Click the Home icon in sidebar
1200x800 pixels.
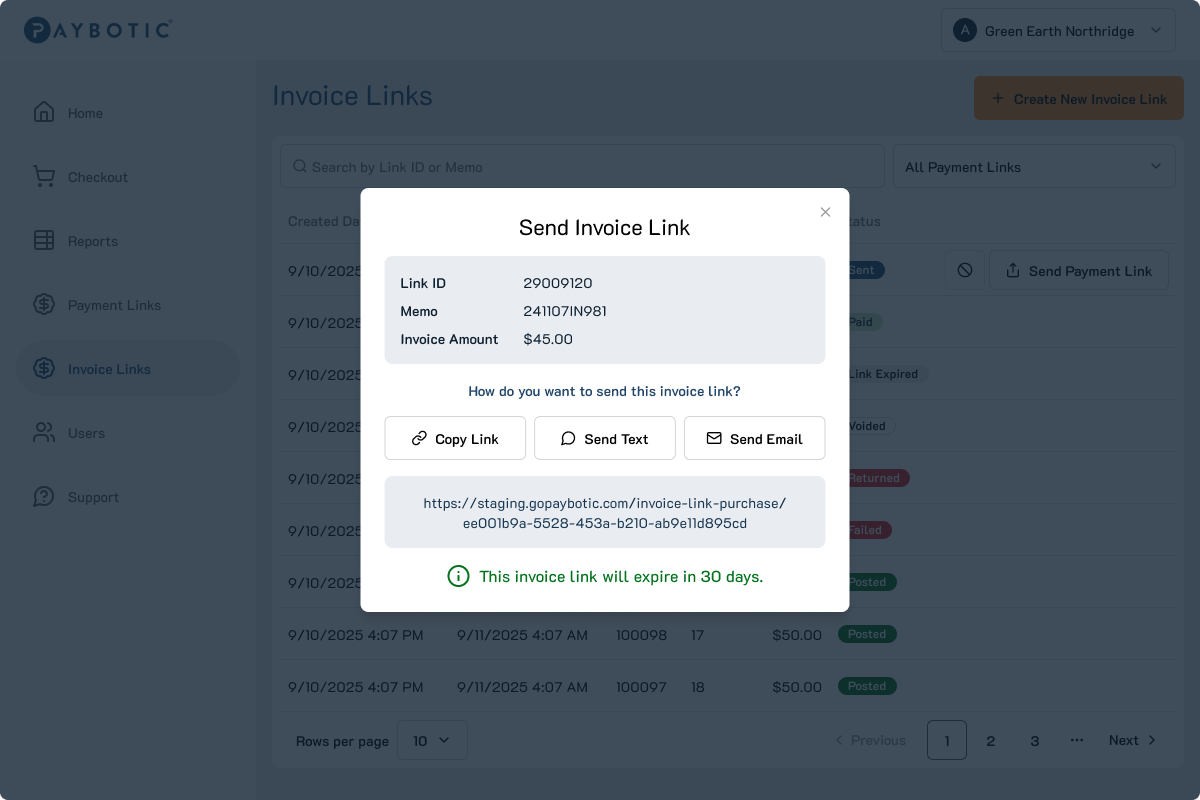(44, 112)
